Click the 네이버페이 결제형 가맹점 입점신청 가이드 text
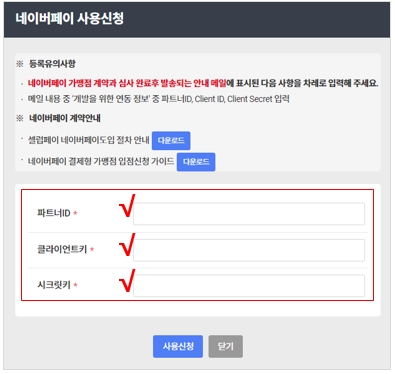Screen dimensions: 395x374 click(x=101, y=161)
